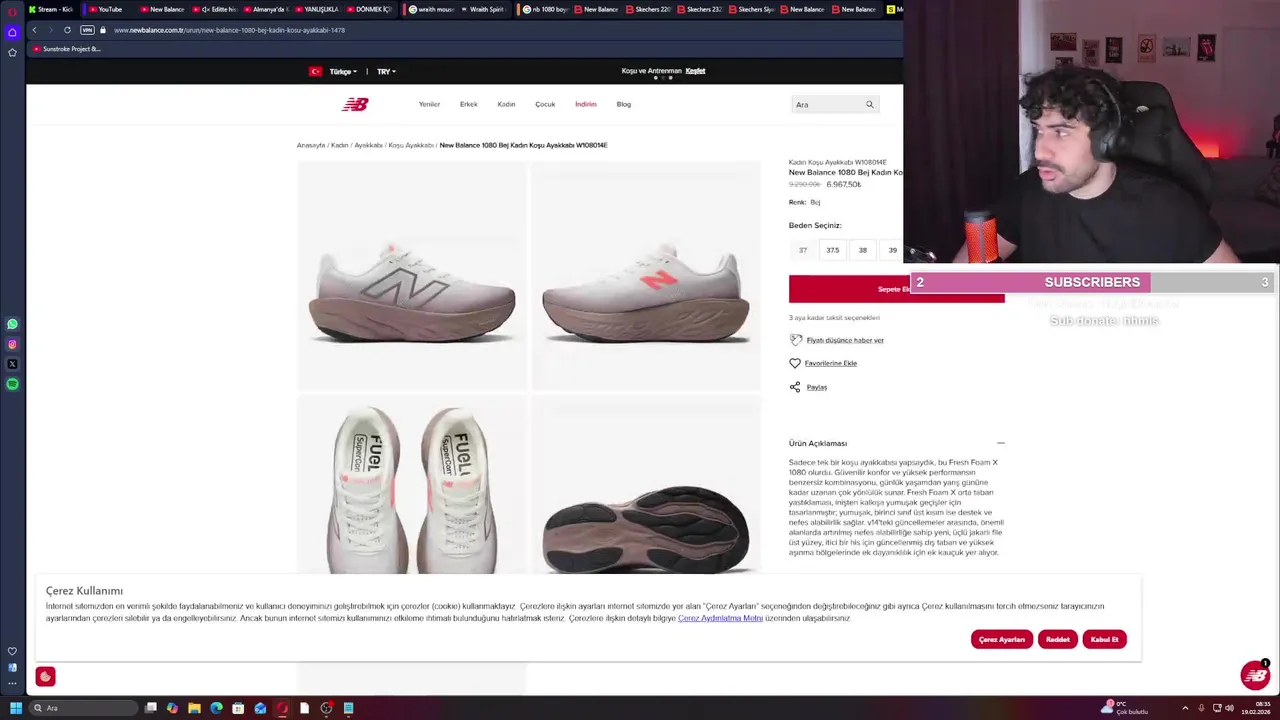Click the sidebar bookmarks star icon
This screenshot has width=1280, height=720.
(x=12, y=52)
